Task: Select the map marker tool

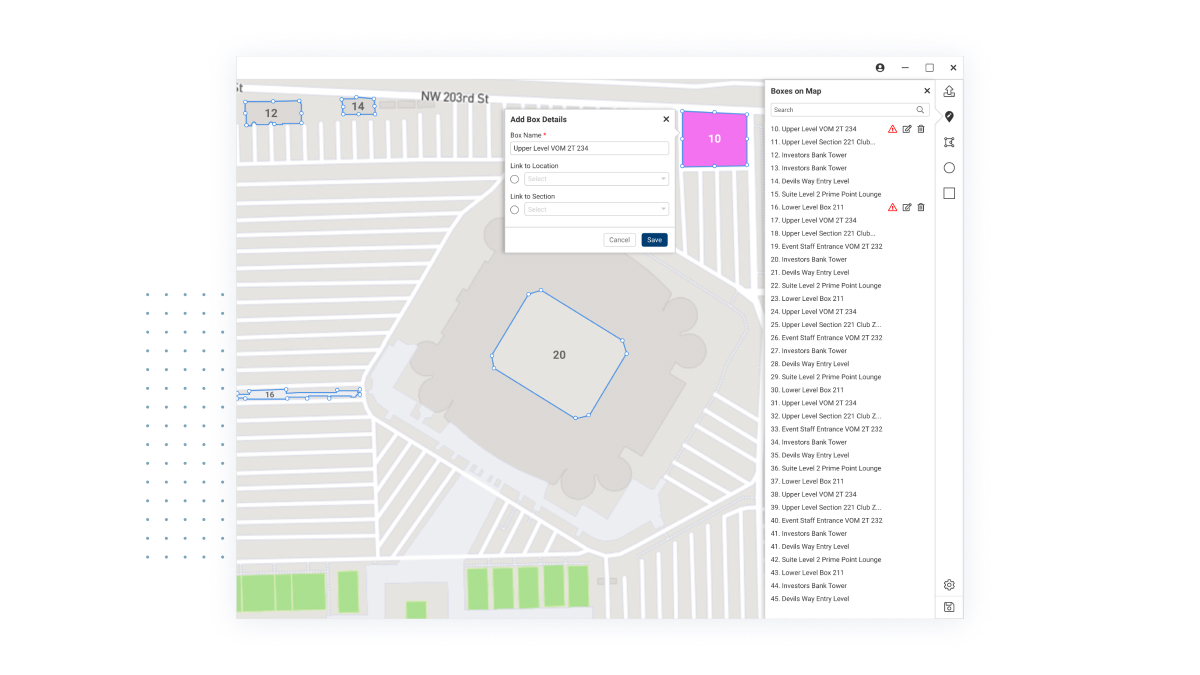Action: coord(948,116)
